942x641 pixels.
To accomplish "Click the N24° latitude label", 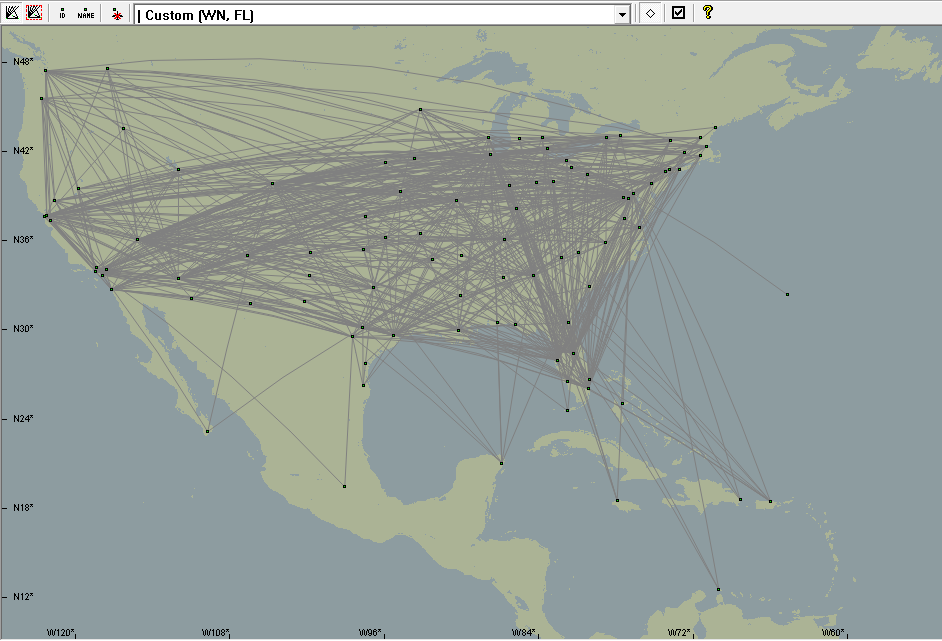I will [23, 418].
